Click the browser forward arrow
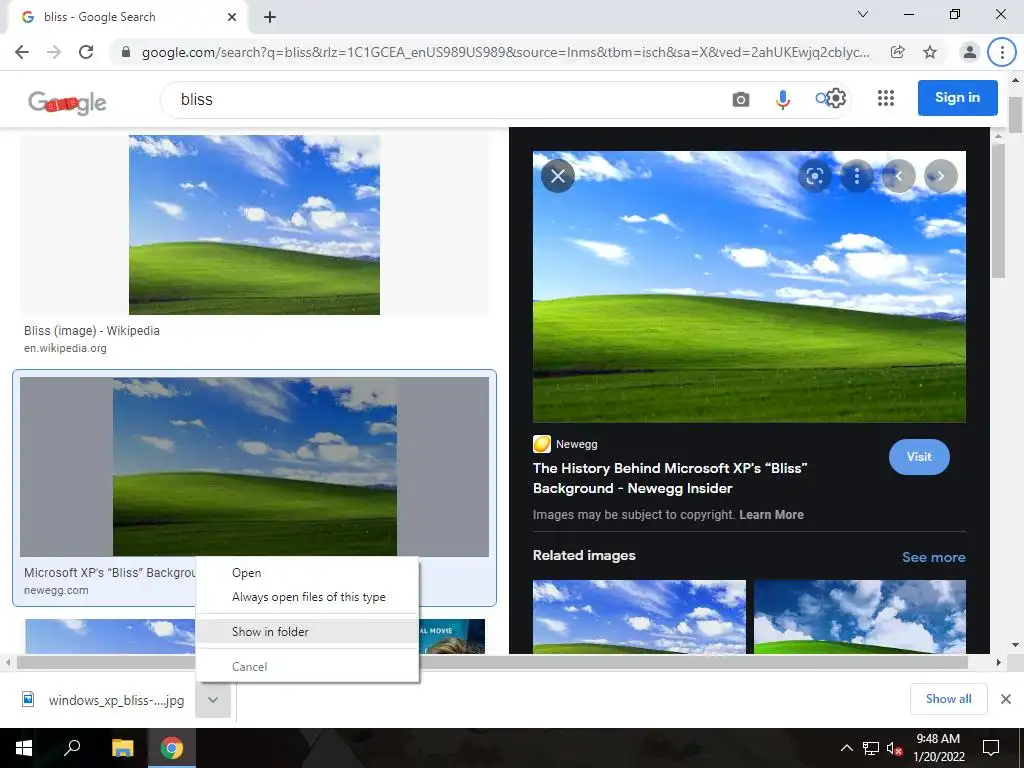This screenshot has height=768, width=1024. 54,52
